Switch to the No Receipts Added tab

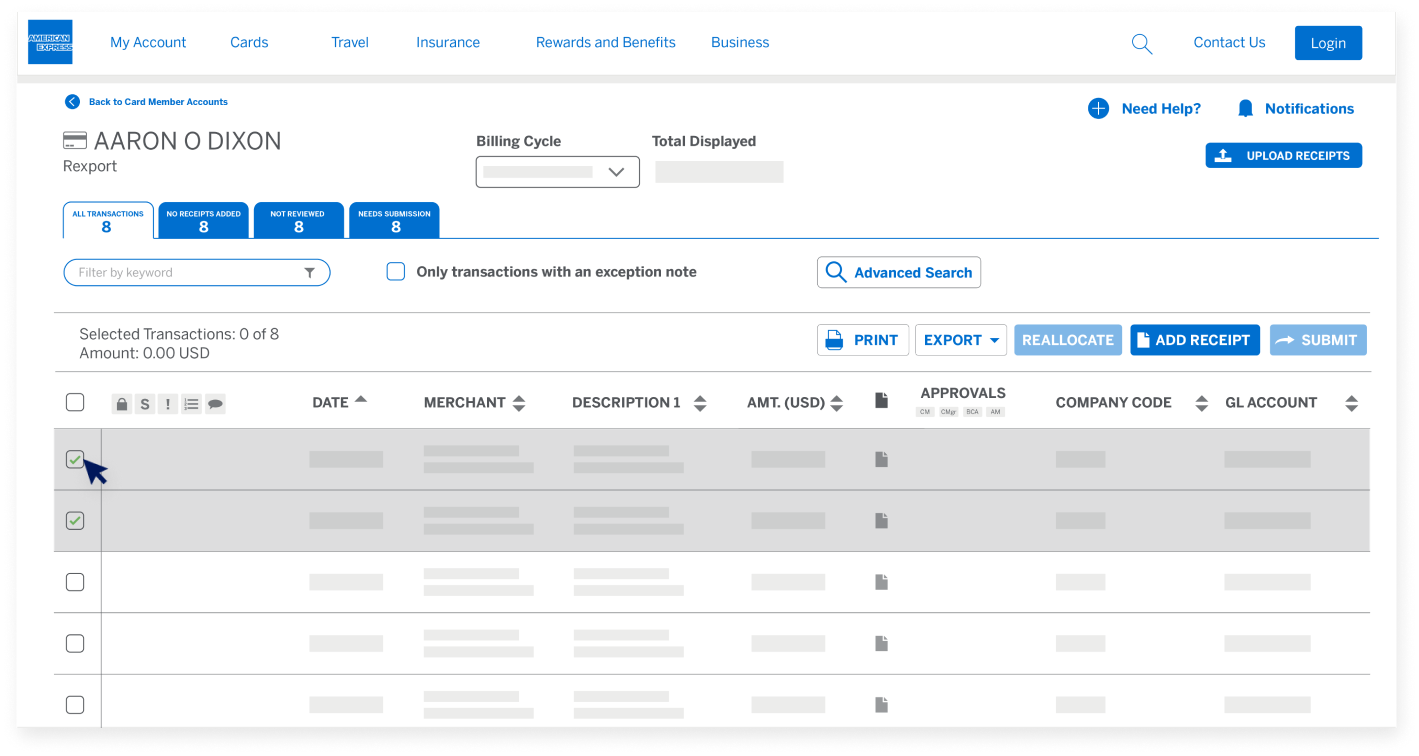point(203,221)
